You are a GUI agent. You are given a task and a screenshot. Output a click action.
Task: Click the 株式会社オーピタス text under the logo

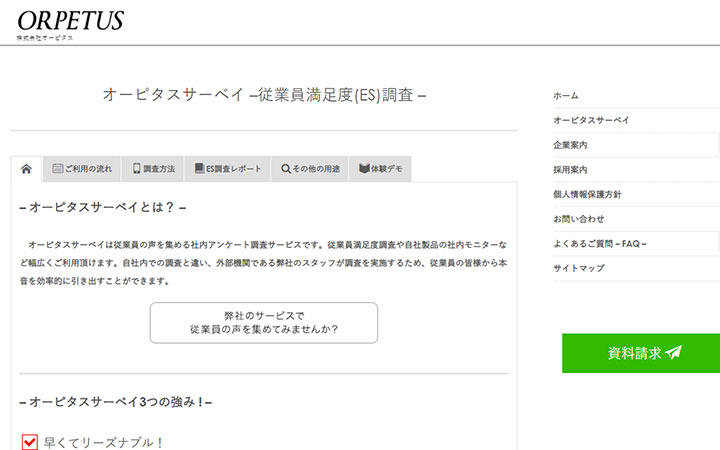pos(45,38)
